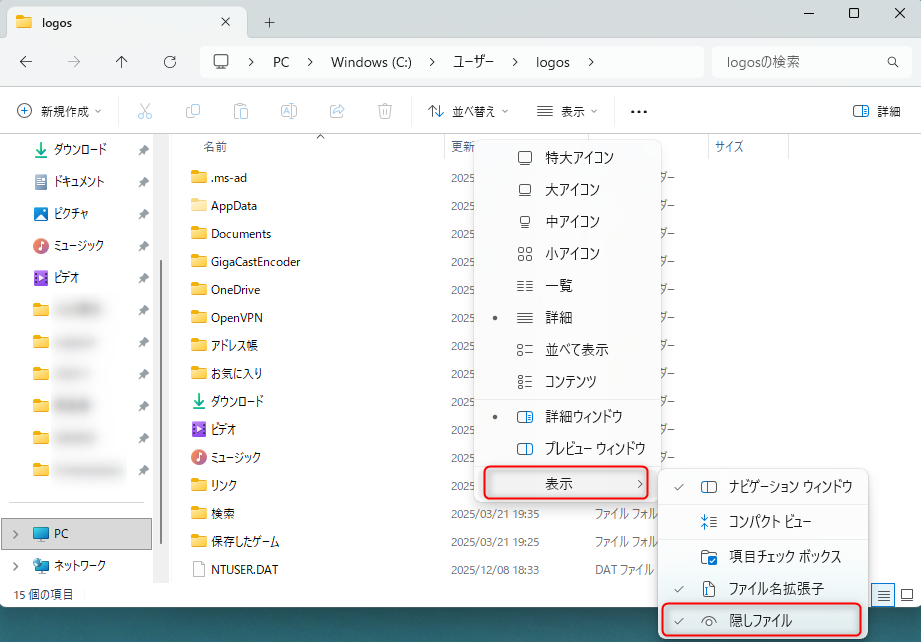Open the 新規作成 dropdown
Screen dimensions: 921x642
[60, 111]
